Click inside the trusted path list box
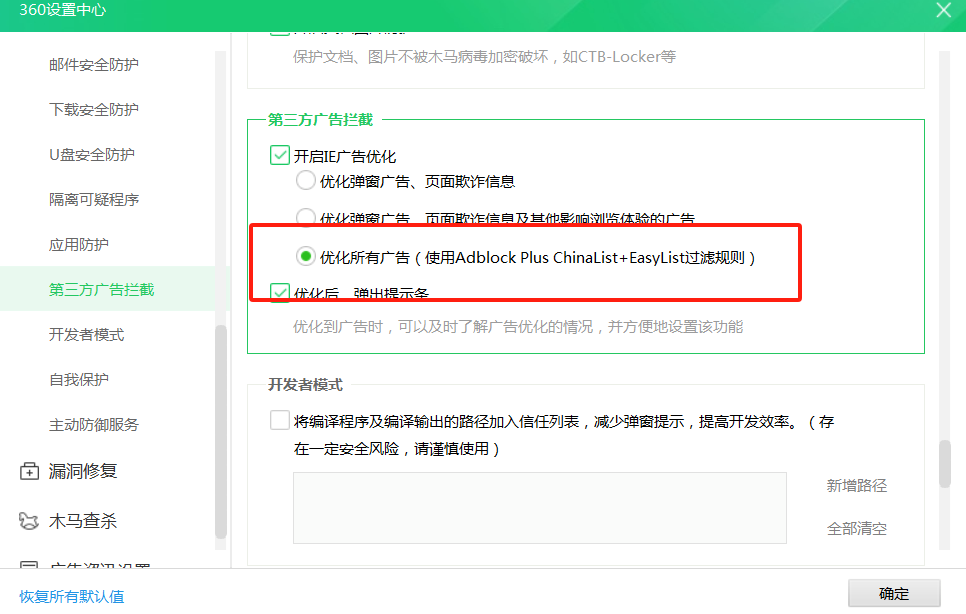This screenshot has width=966, height=614. click(540, 507)
